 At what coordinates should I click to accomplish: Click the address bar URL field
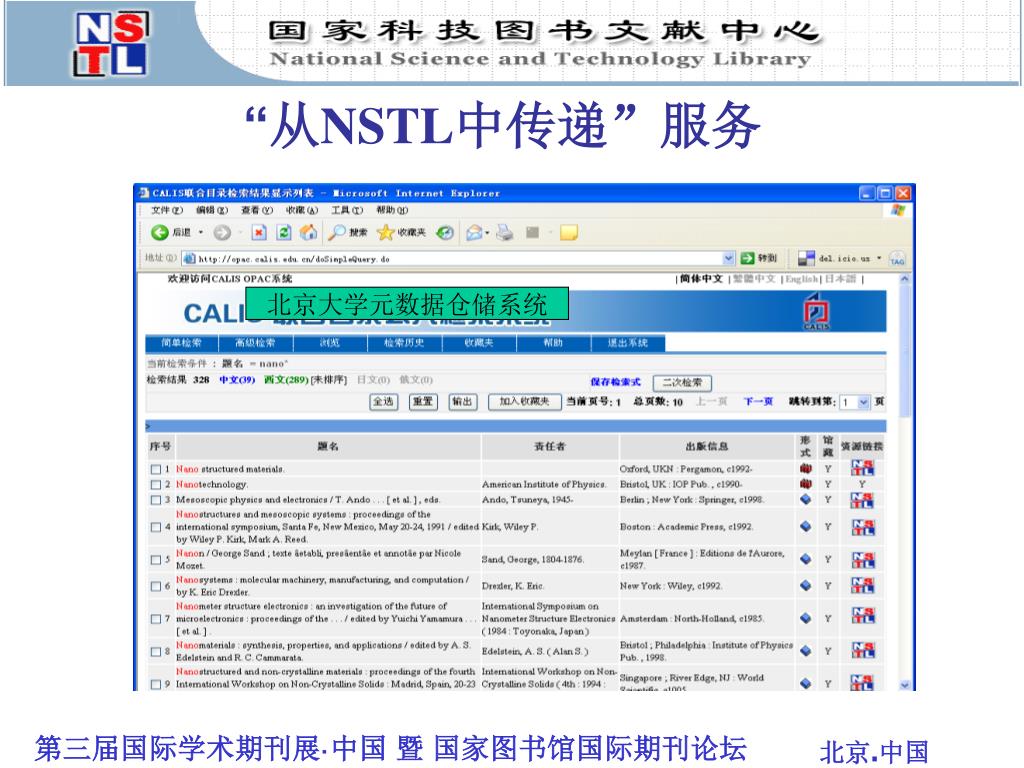[x=452, y=259]
